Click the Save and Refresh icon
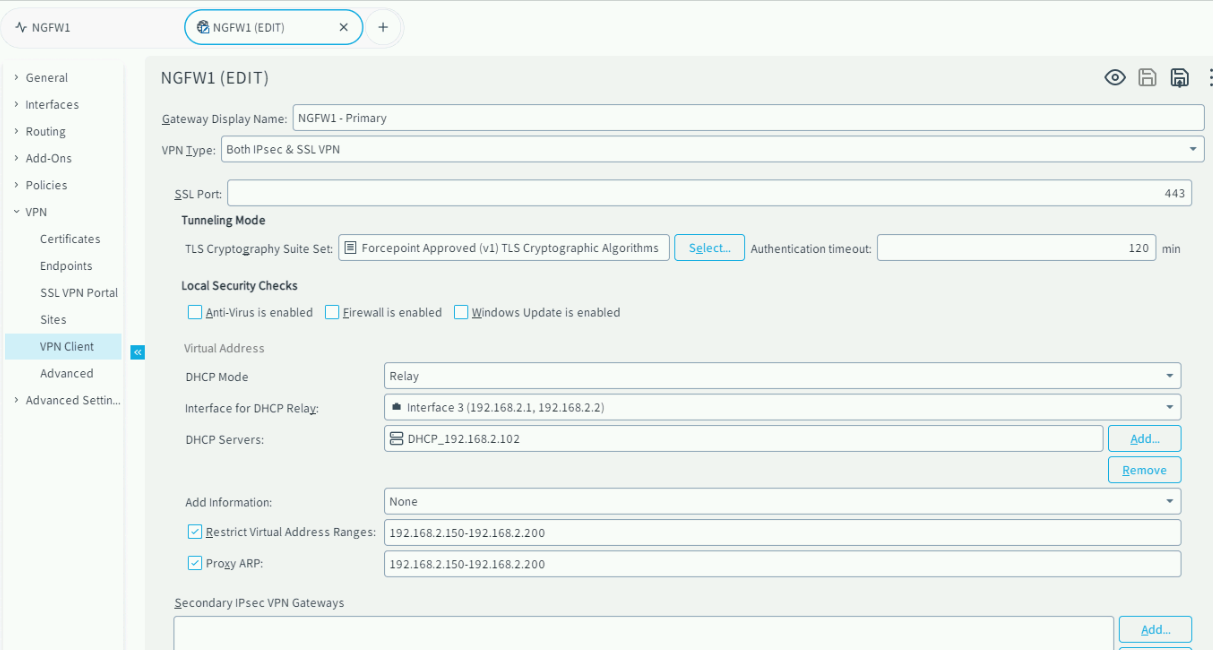Screen dimensions: 1213x650 1179,77
